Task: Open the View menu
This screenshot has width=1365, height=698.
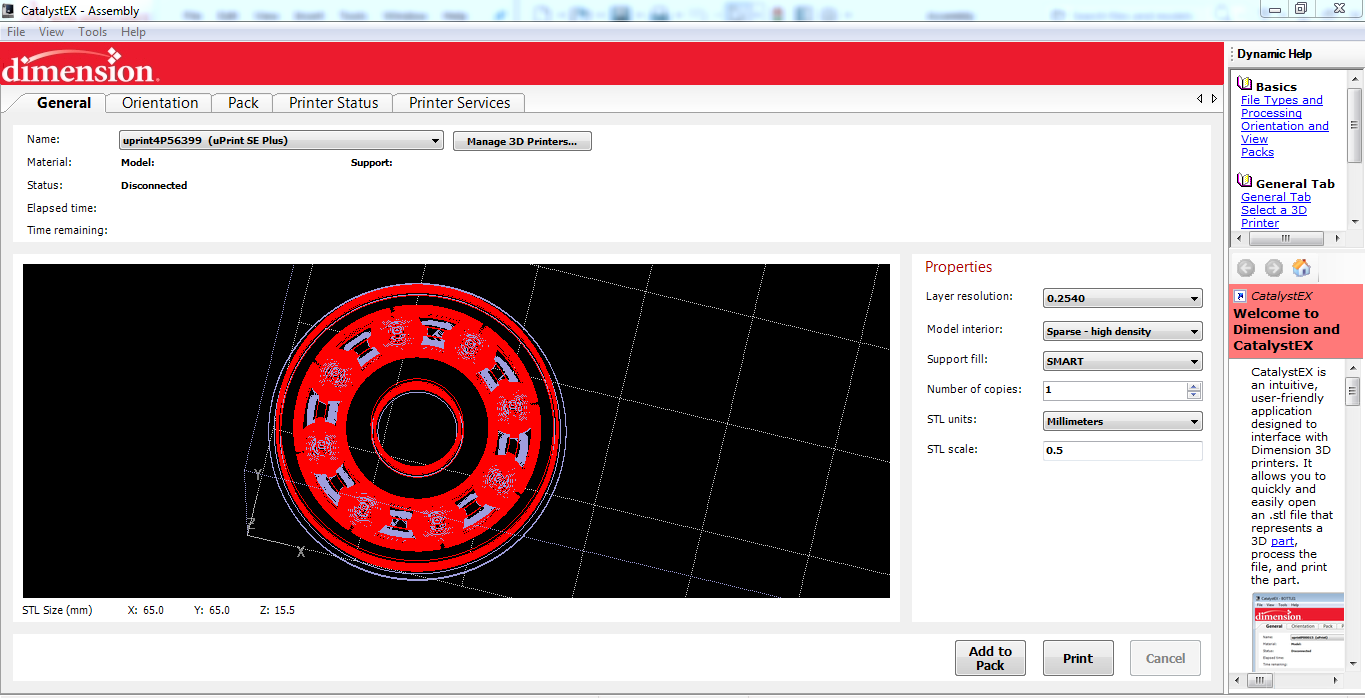Action: click(x=52, y=32)
